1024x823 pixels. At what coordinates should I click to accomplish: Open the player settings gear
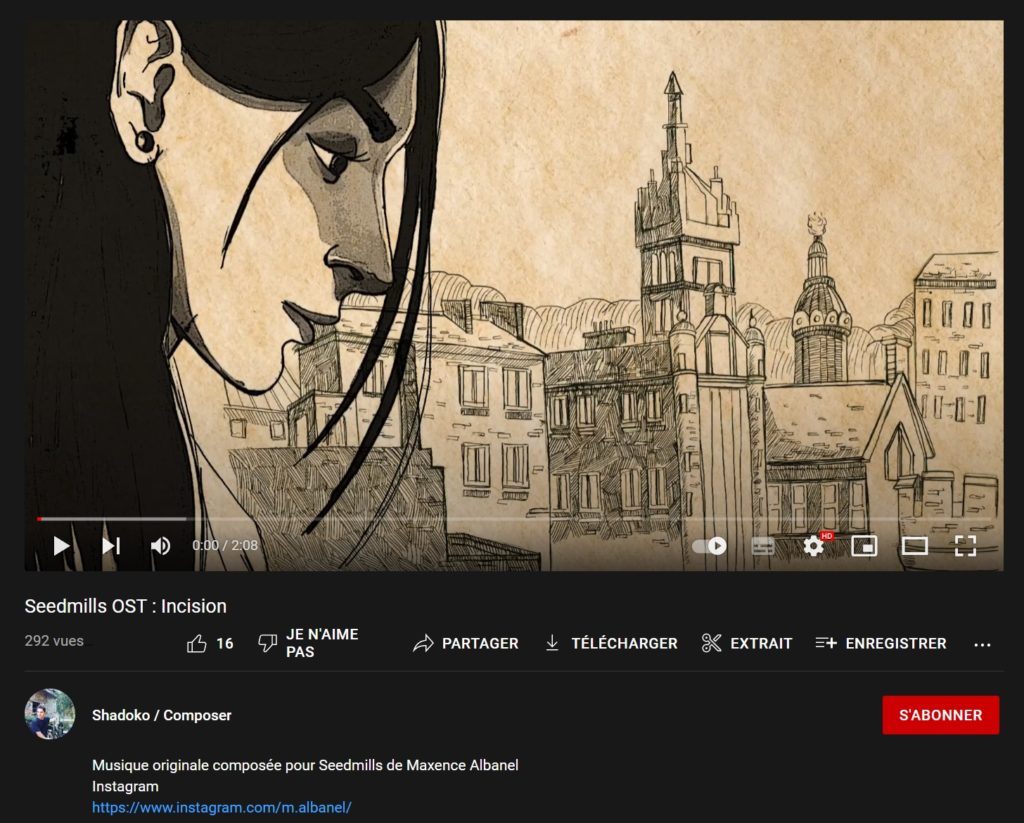tap(814, 546)
